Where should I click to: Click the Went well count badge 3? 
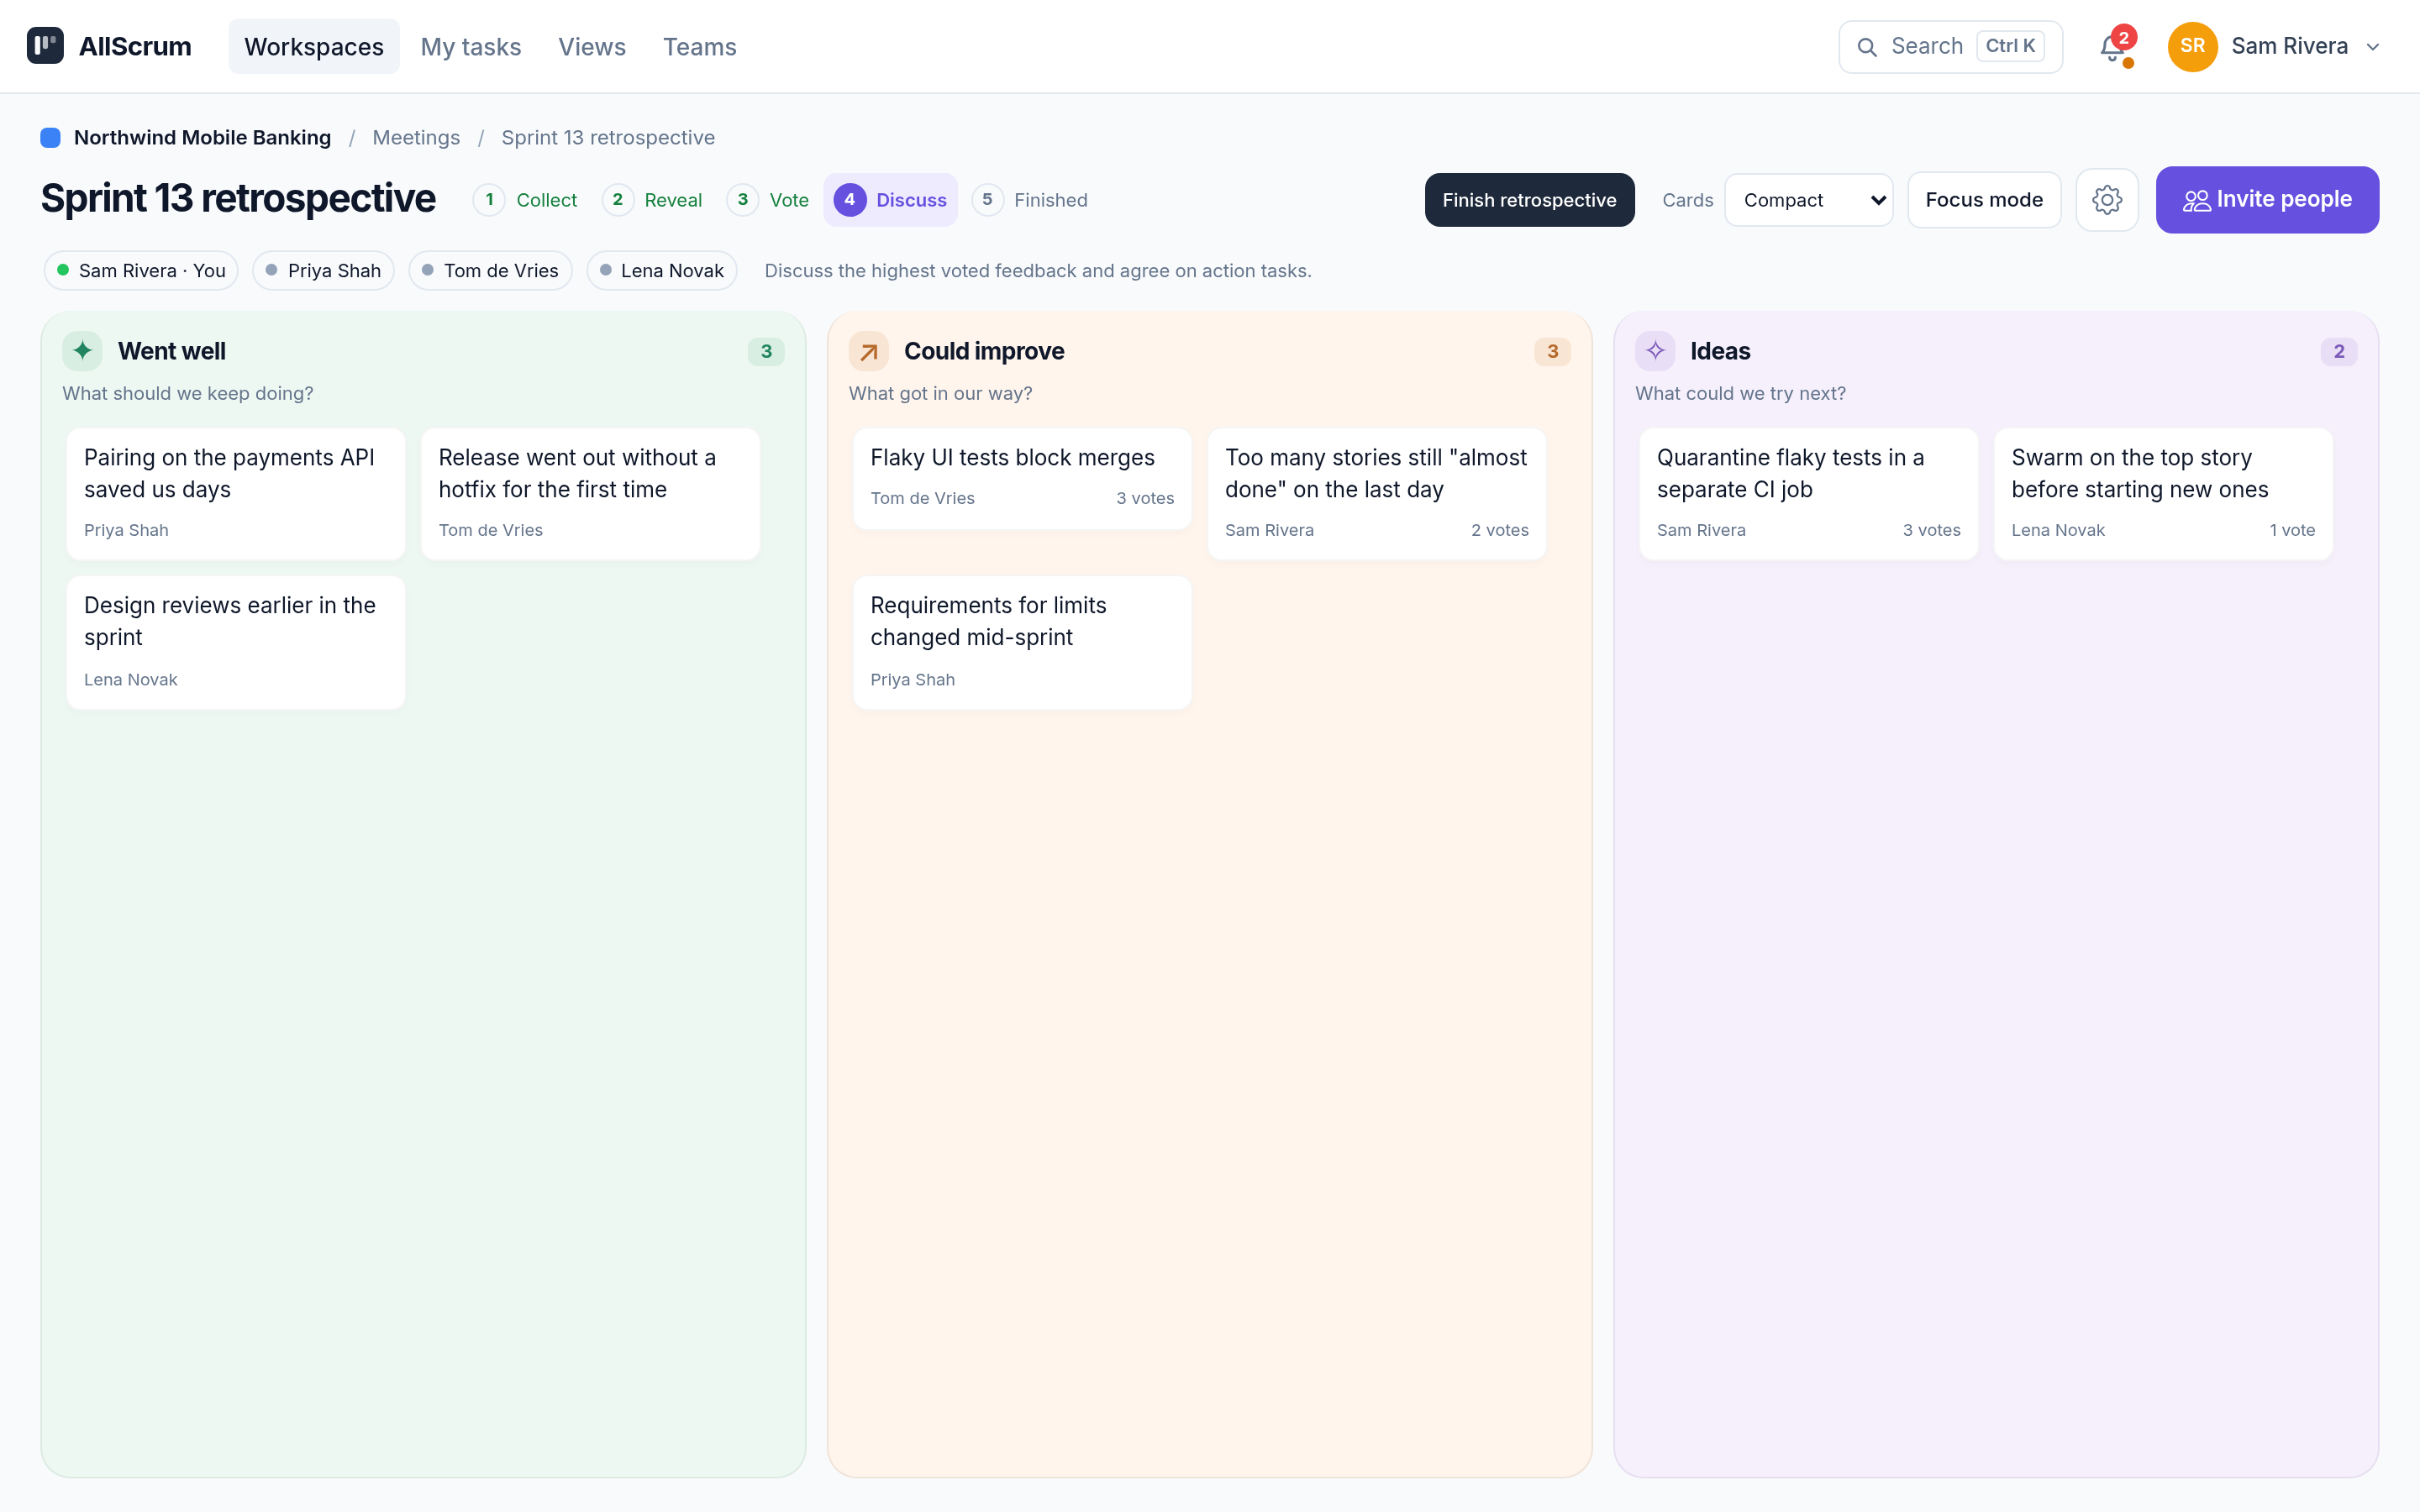click(766, 351)
